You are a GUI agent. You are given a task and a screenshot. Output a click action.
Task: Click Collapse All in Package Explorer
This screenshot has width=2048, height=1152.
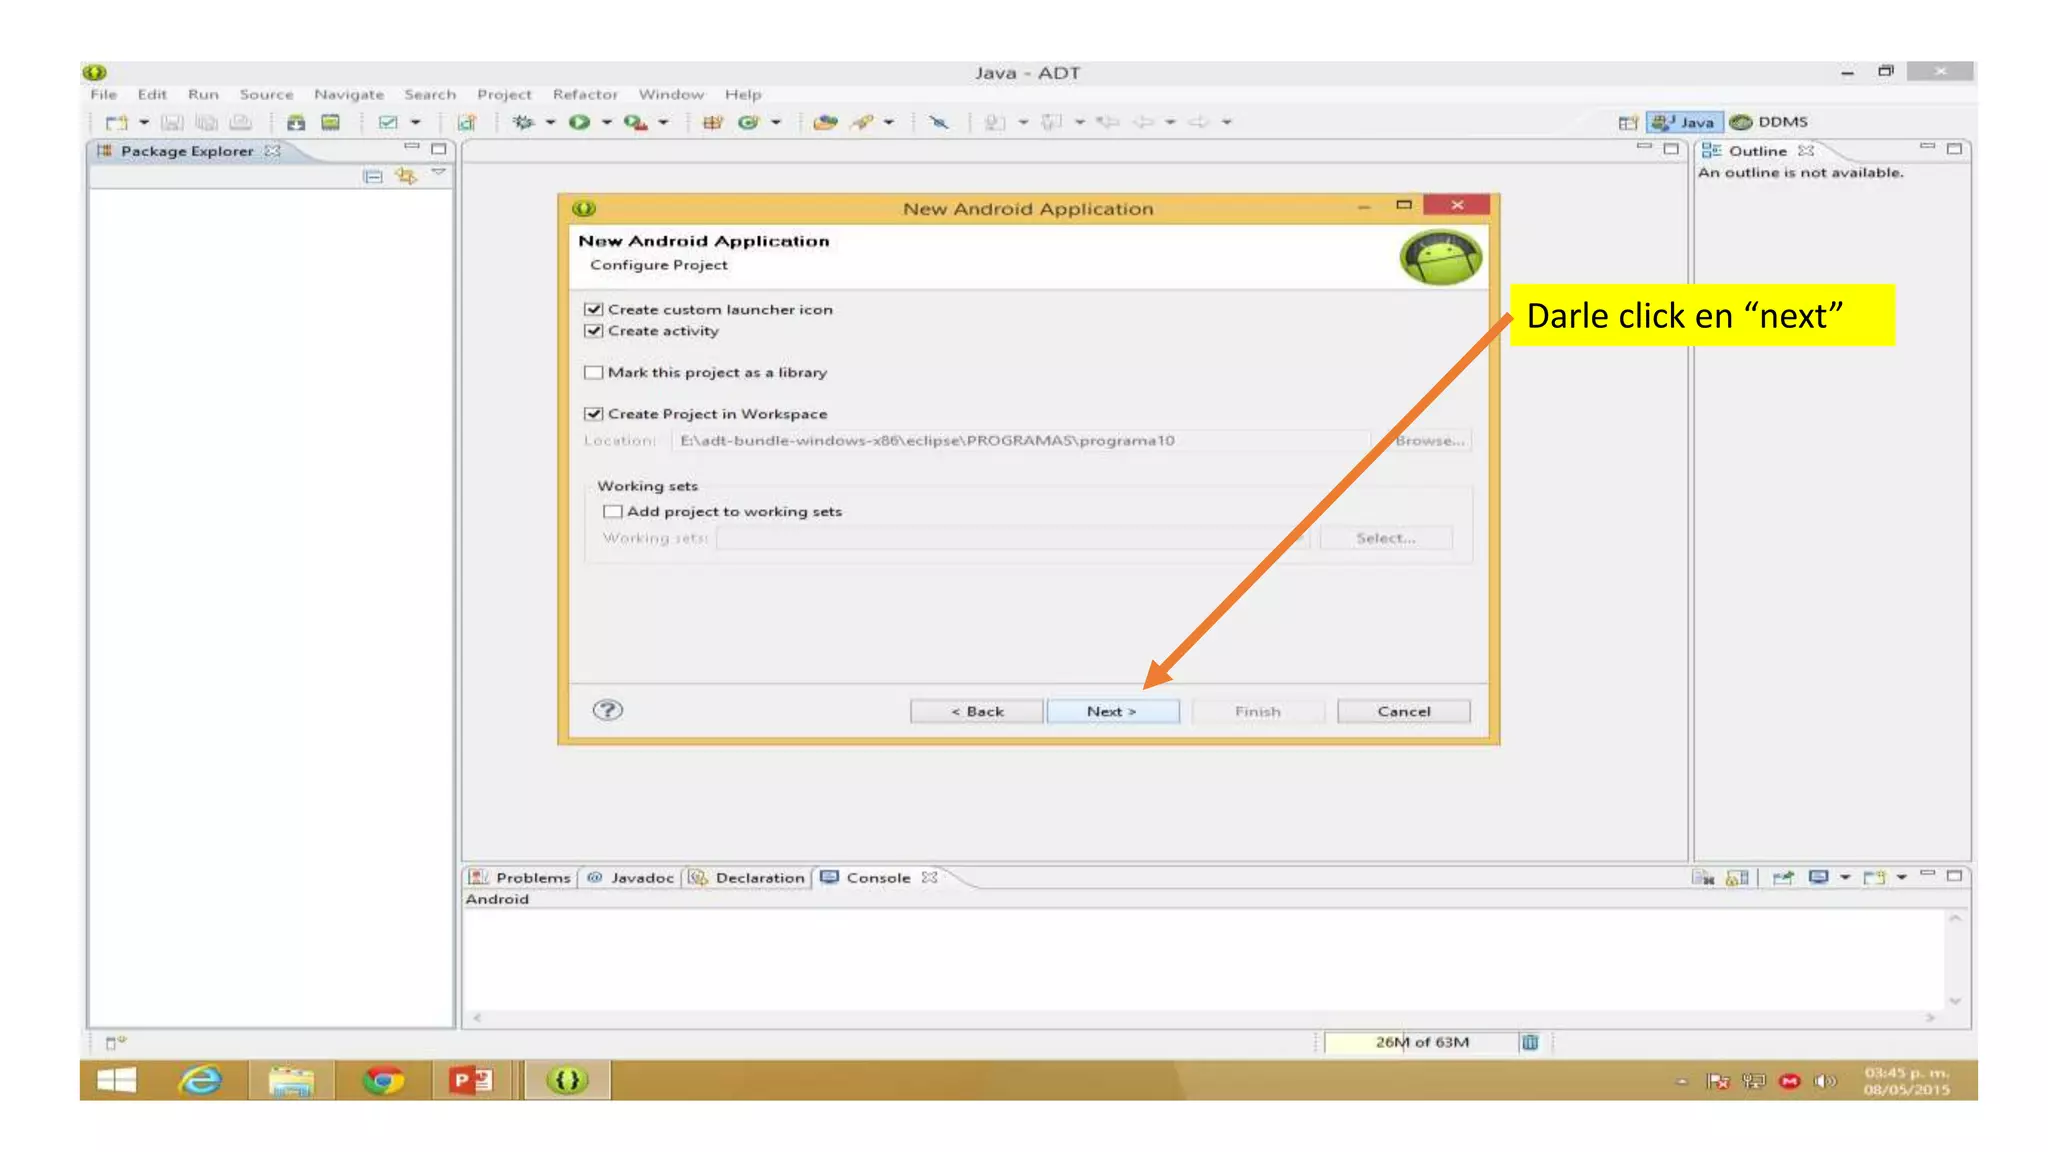373,176
